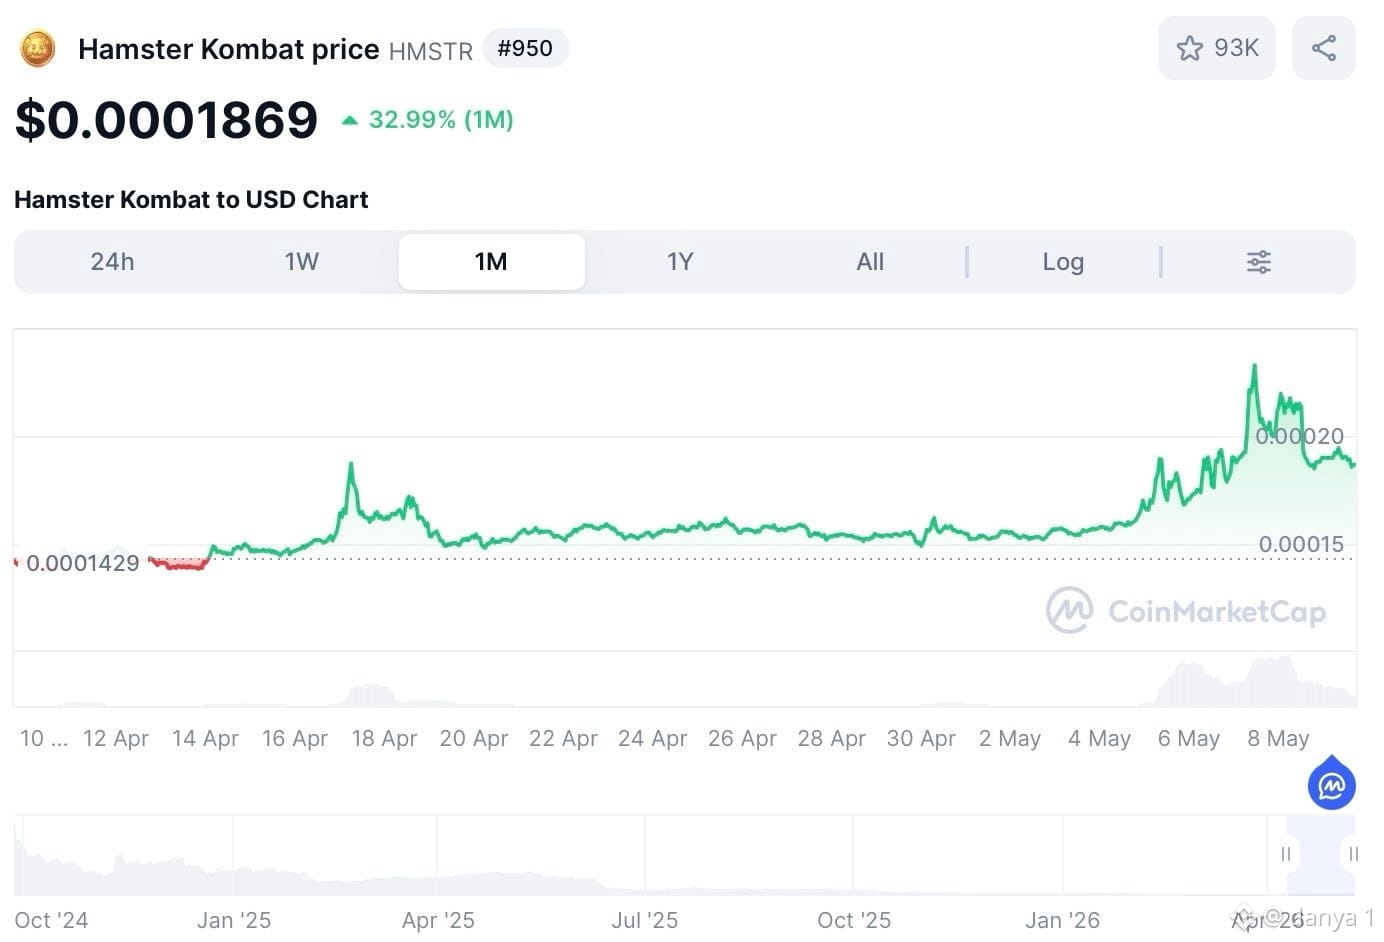Switch chart to the 1Y range

coord(680,262)
